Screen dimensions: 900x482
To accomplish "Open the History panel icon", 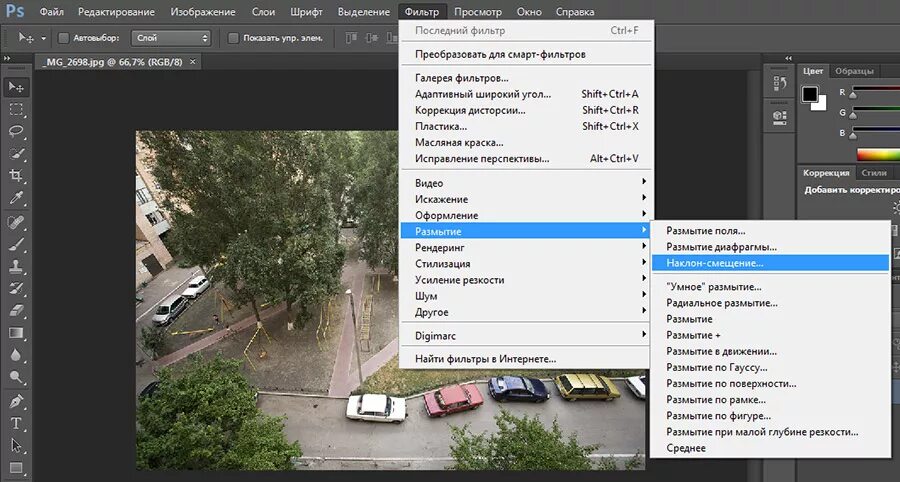I will pos(780,84).
